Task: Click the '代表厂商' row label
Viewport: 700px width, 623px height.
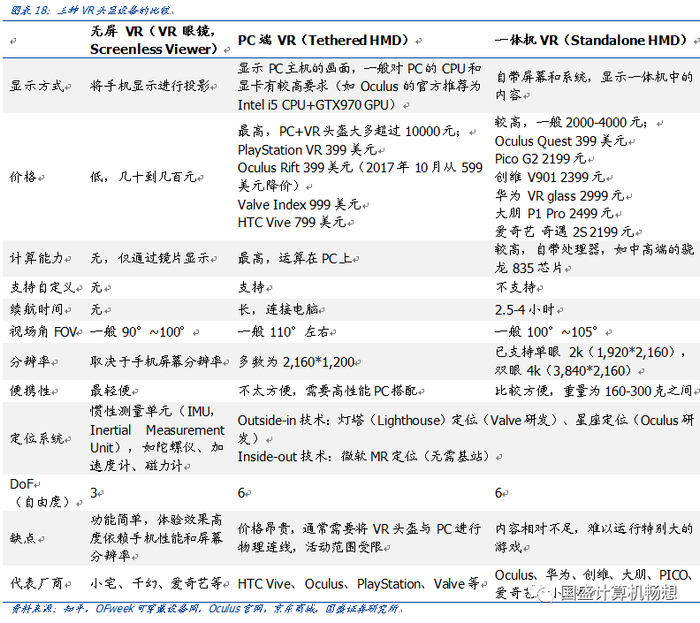Action: [x=37, y=583]
